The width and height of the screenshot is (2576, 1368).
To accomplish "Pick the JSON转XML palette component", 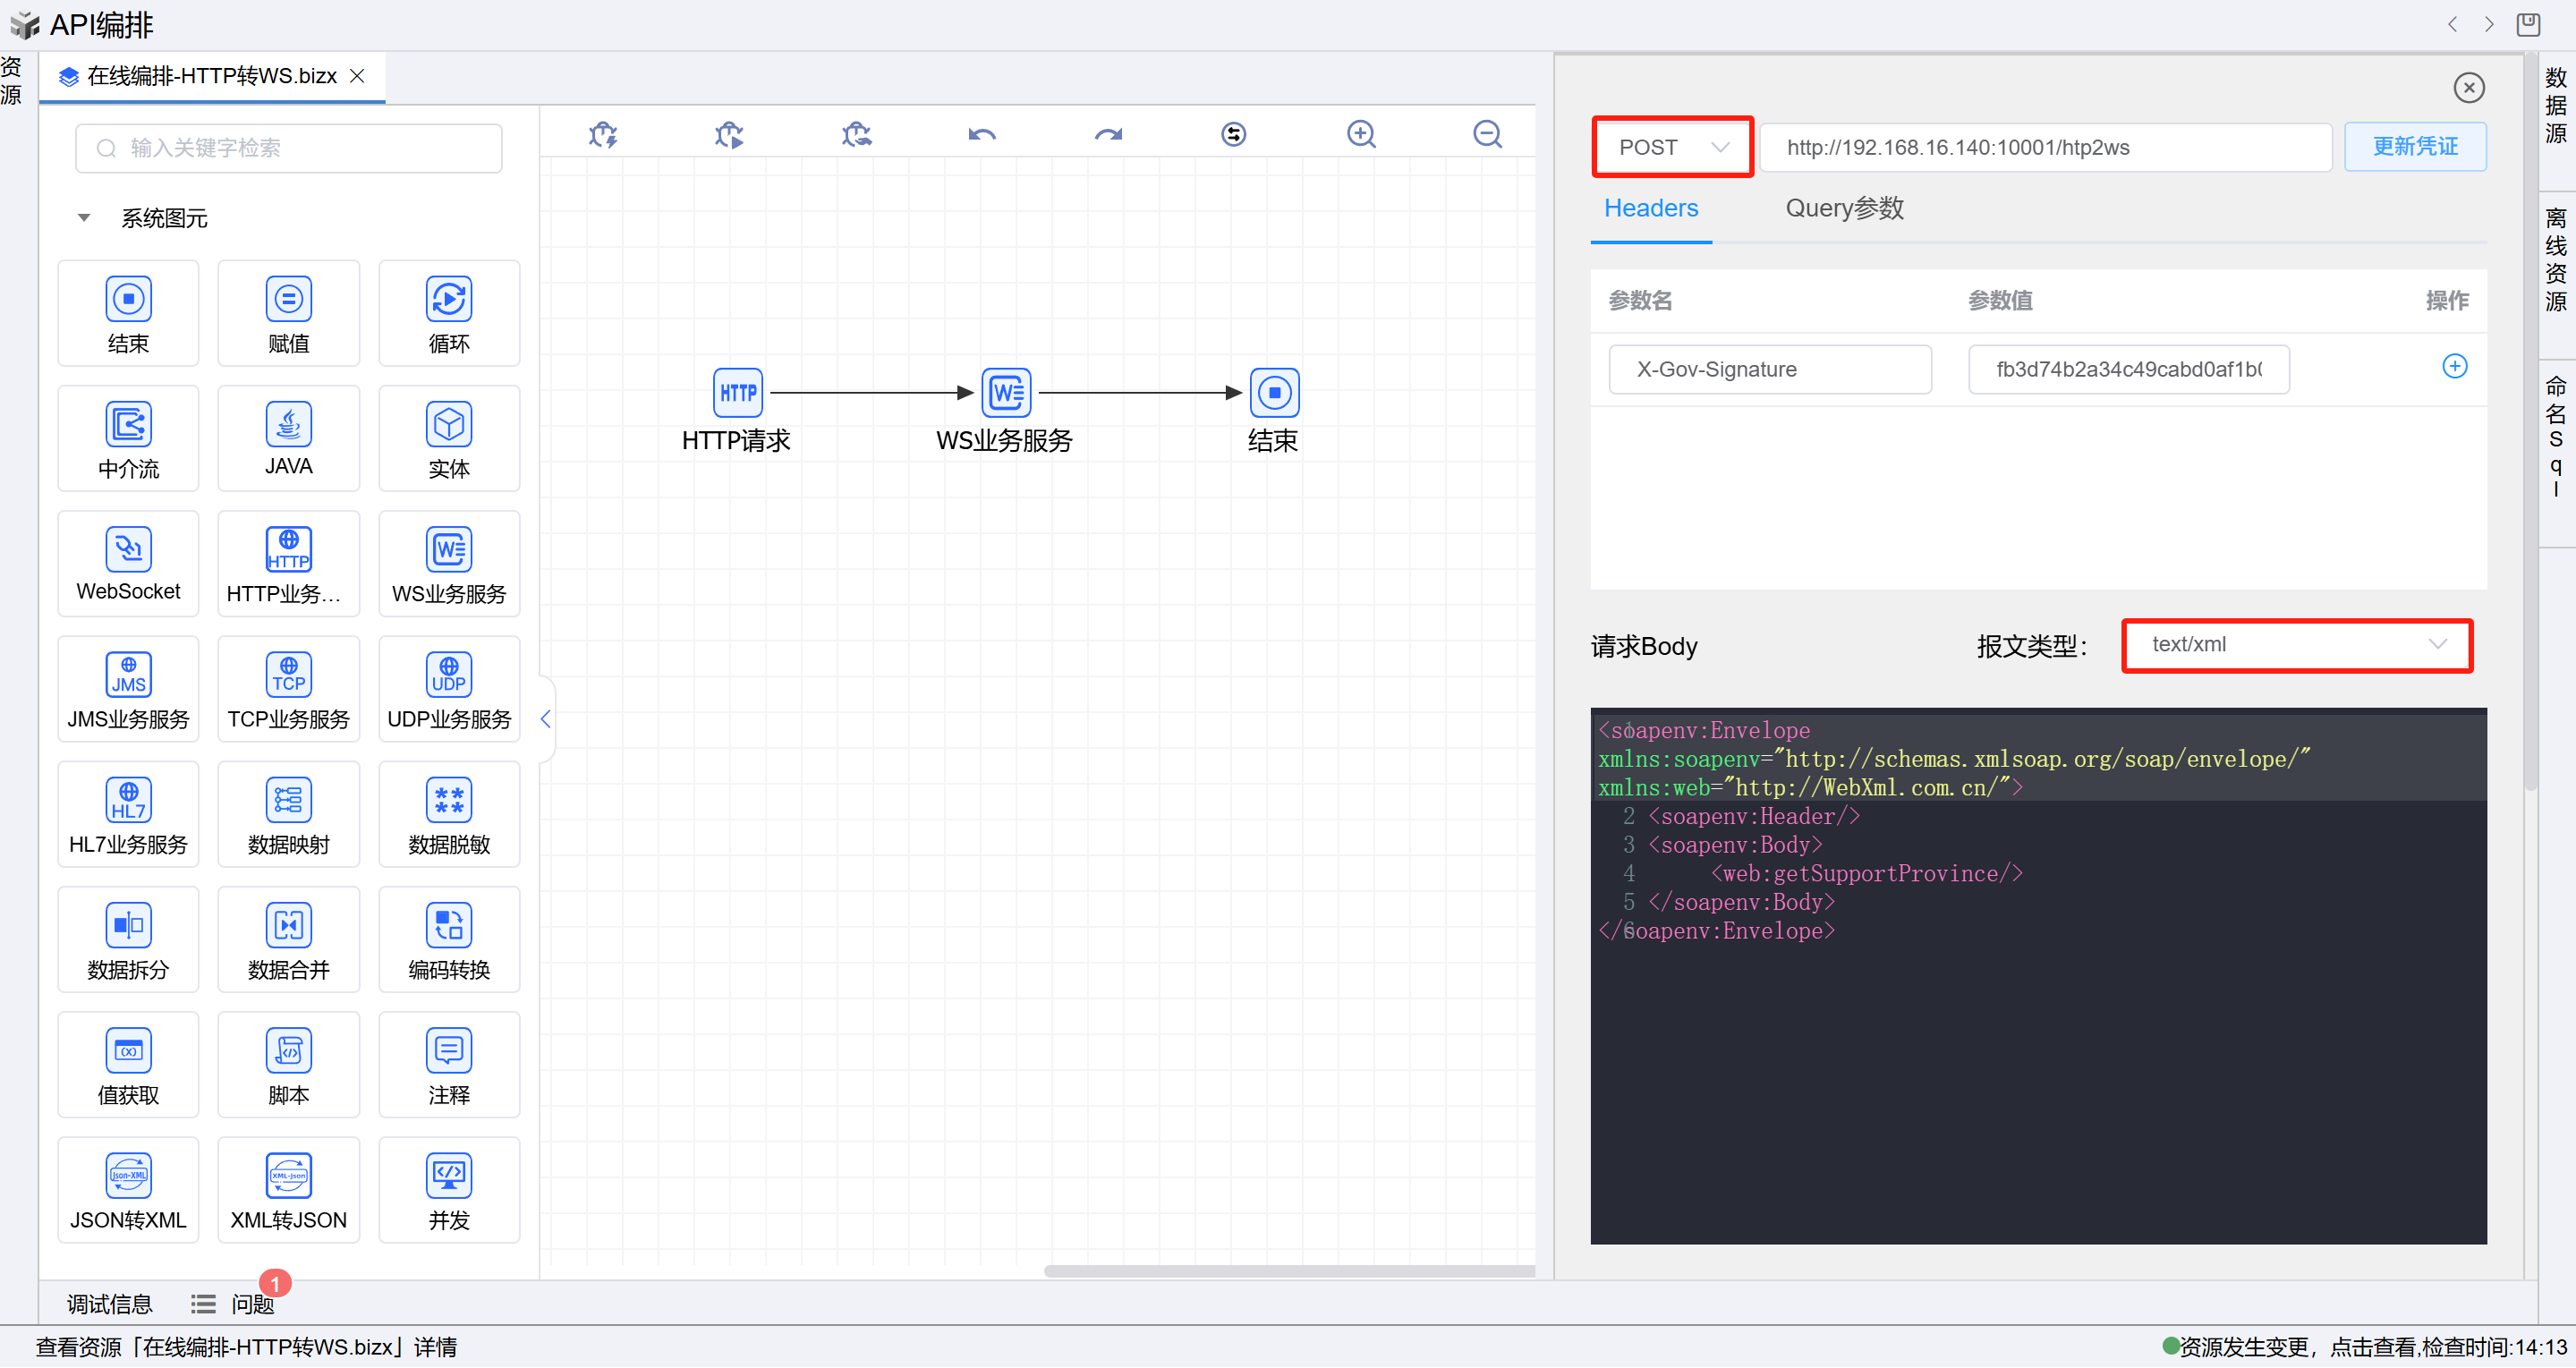I will click(x=128, y=1190).
